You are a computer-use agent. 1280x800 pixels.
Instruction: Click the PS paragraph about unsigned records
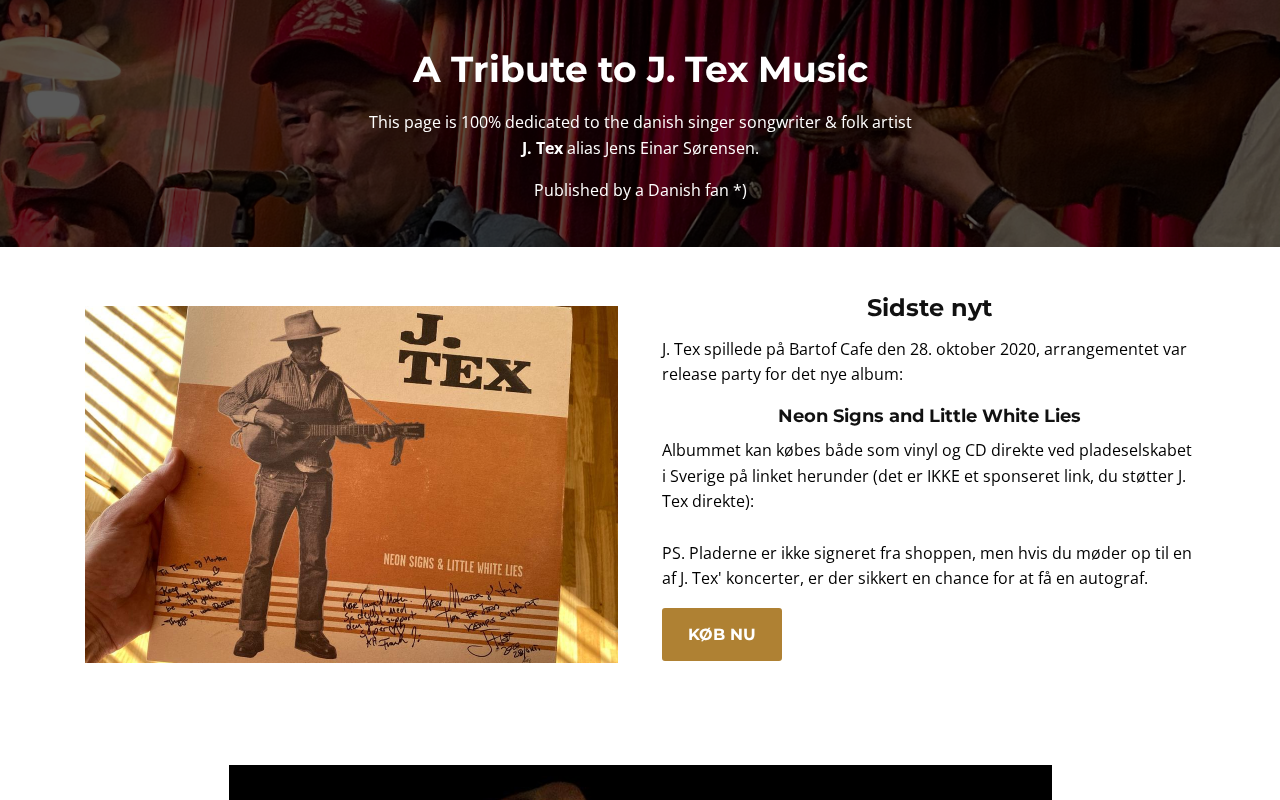(x=927, y=566)
